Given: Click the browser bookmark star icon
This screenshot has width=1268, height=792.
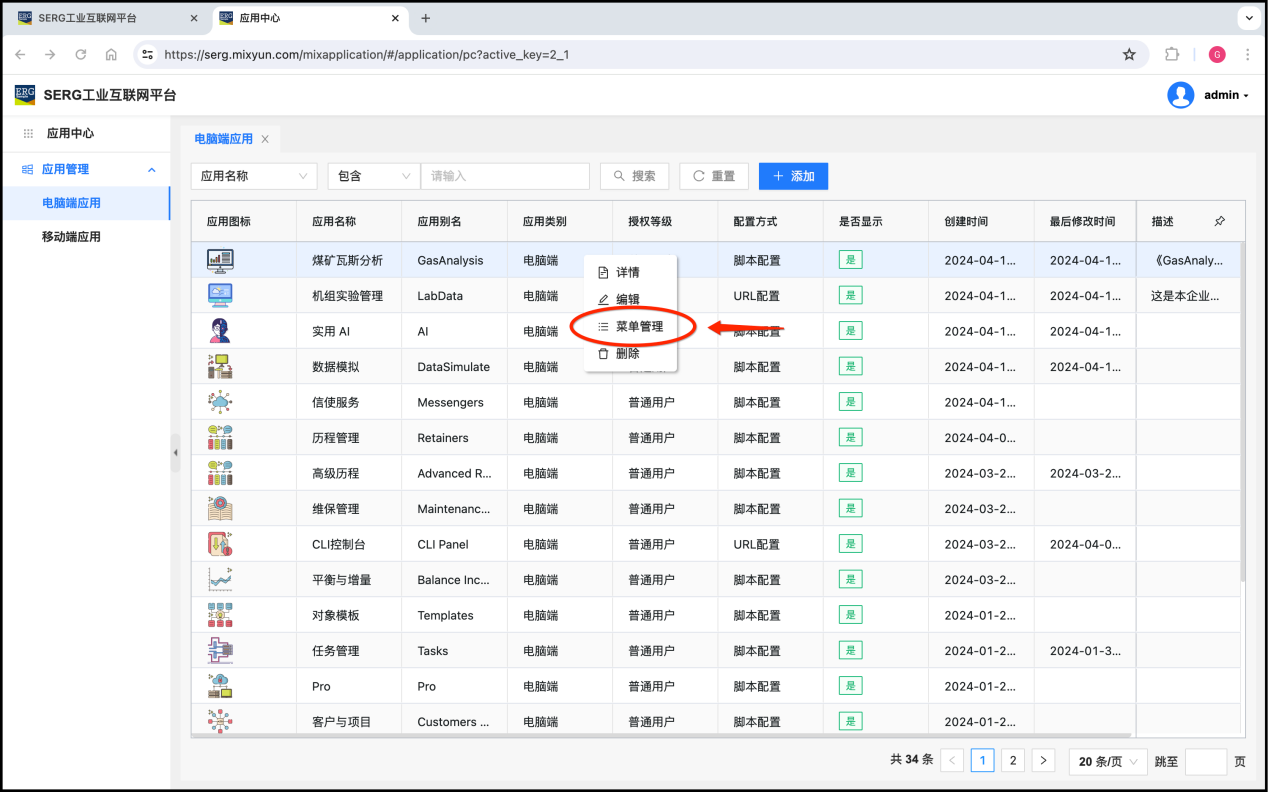Looking at the screenshot, I should click(x=1129, y=55).
